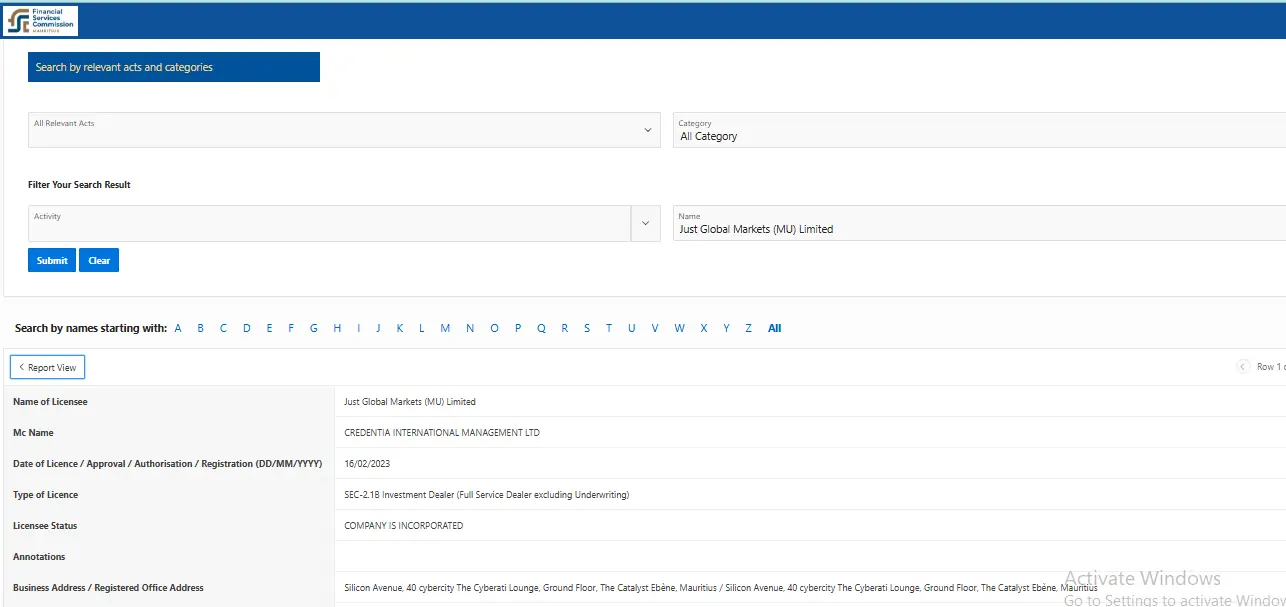Expand the Activity dropdown arrow

[646, 223]
